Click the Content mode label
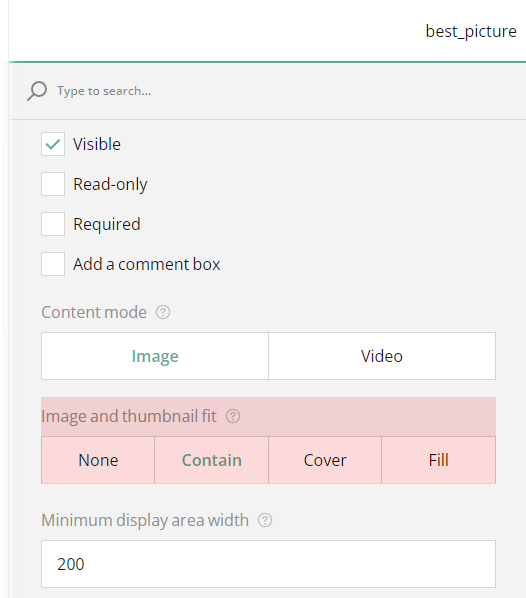The image size is (526, 598). point(94,312)
